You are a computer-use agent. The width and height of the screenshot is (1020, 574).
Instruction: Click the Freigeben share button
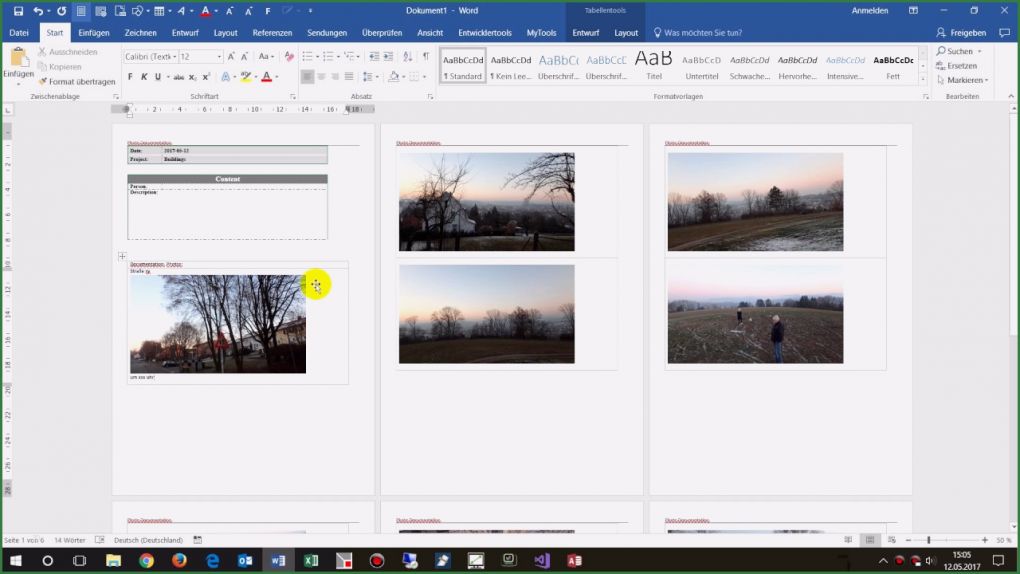[961, 33]
